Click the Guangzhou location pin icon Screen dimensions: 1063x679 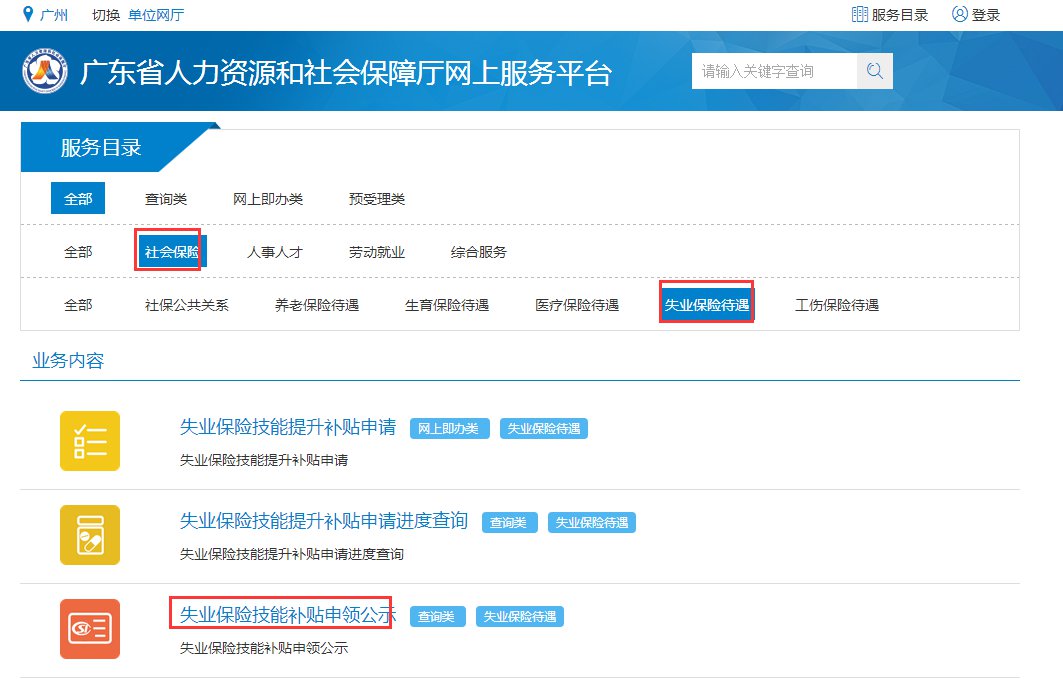pyautogui.click(x=27, y=14)
